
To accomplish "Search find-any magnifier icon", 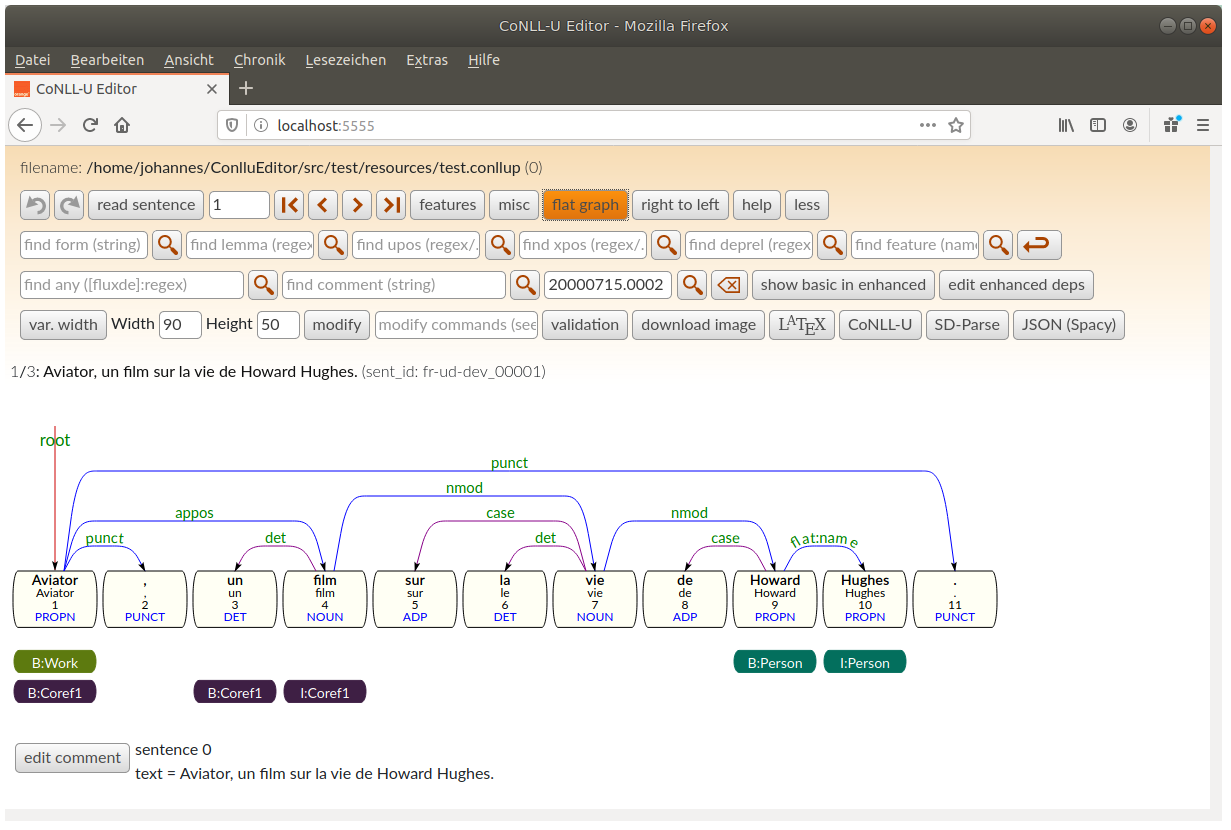I will point(263,285).
